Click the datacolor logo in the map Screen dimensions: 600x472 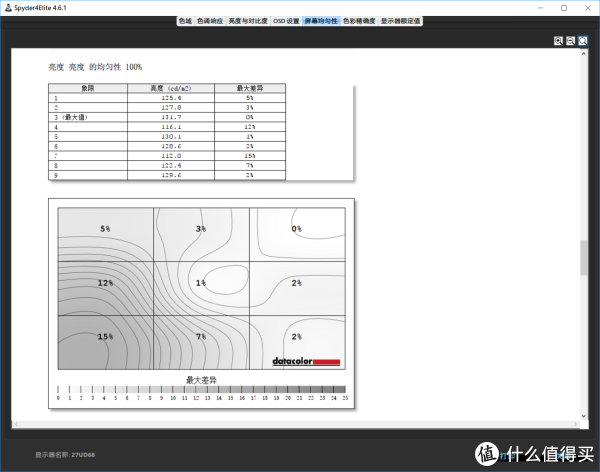point(306,361)
